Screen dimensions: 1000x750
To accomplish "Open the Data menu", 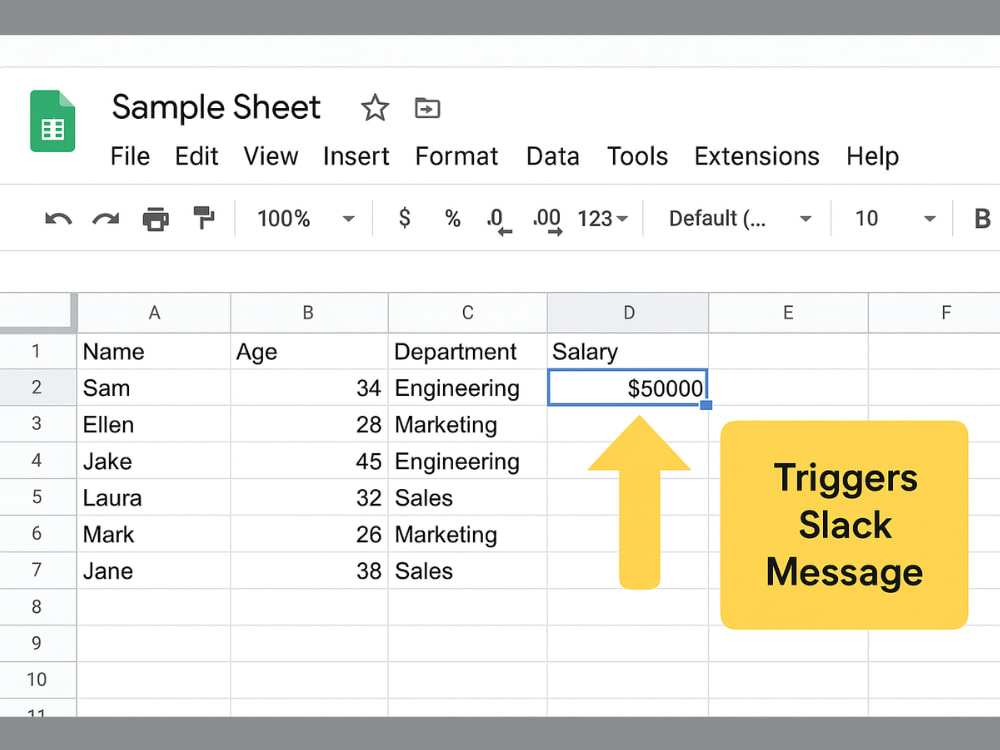I will pyautogui.click(x=552, y=156).
